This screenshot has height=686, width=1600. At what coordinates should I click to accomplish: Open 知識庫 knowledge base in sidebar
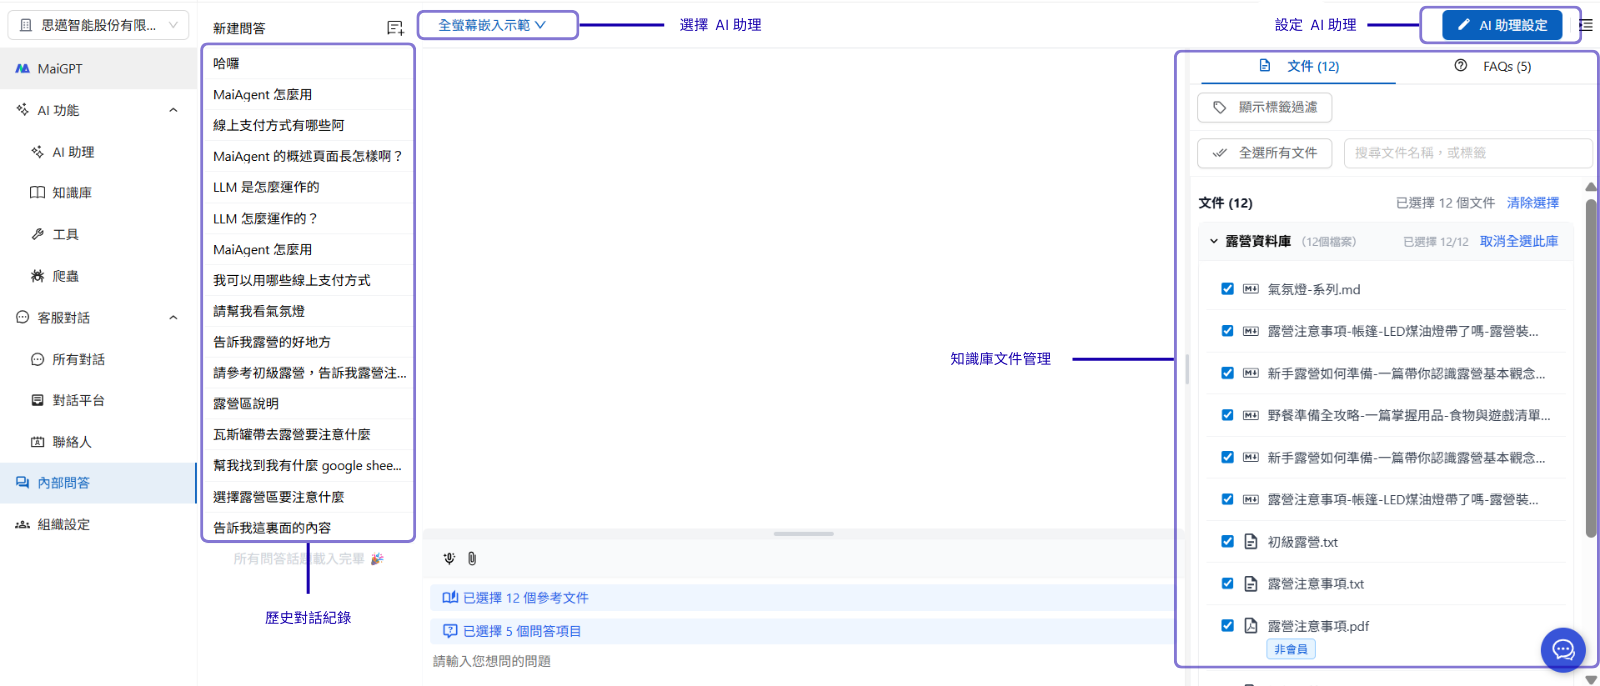point(72,193)
